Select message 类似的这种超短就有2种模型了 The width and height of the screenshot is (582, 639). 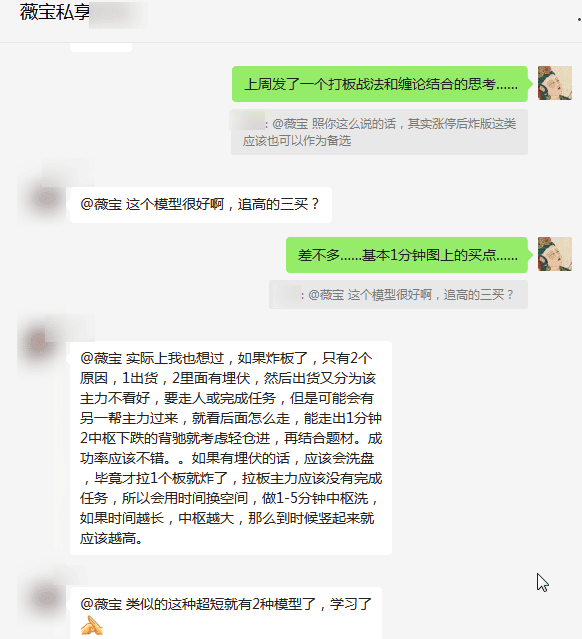click(226, 613)
